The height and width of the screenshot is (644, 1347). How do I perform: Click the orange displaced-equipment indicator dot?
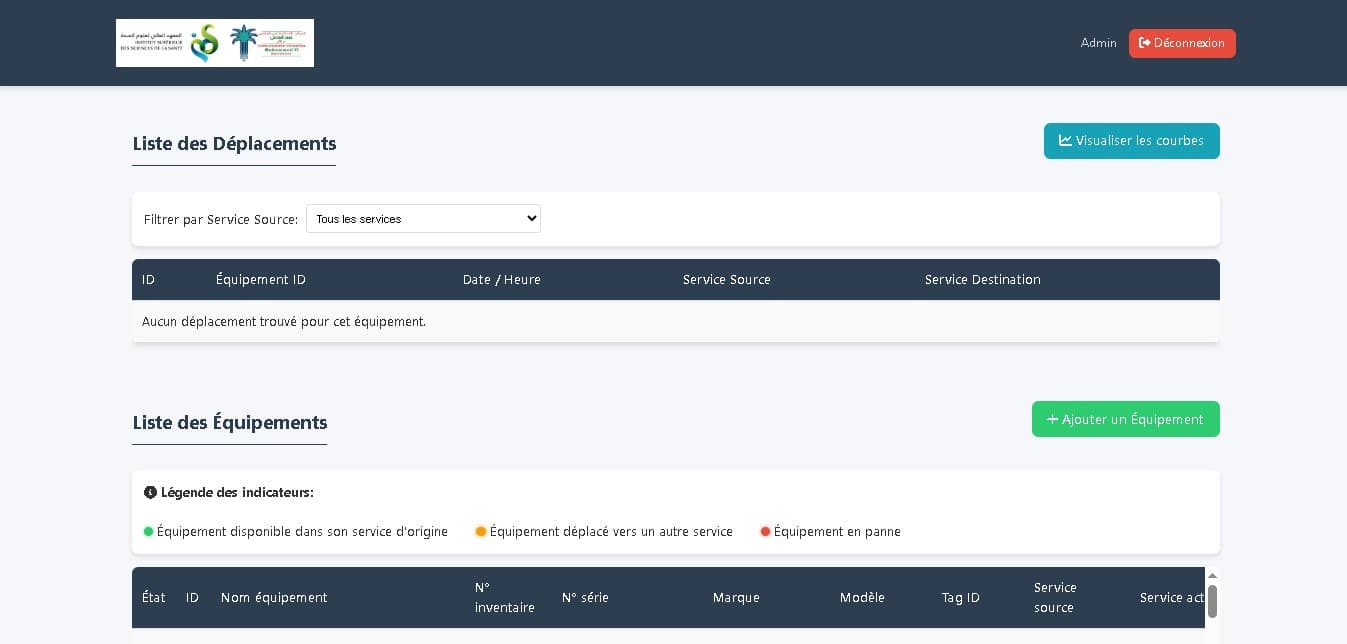click(481, 532)
